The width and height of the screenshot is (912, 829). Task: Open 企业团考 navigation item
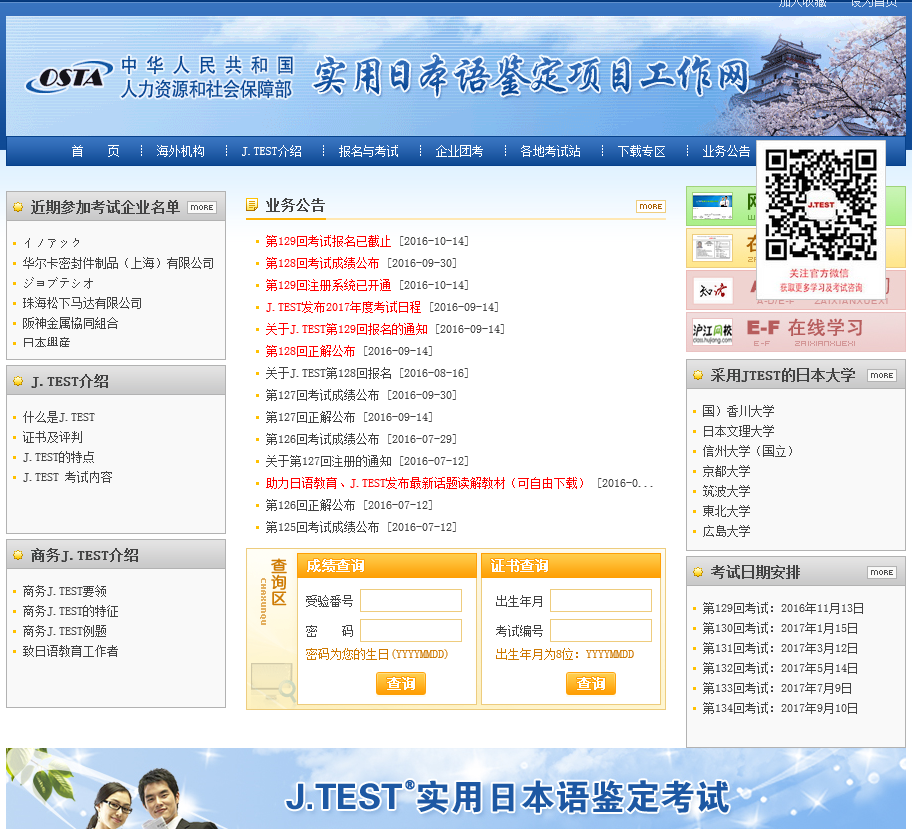click(x=459, y=151)
